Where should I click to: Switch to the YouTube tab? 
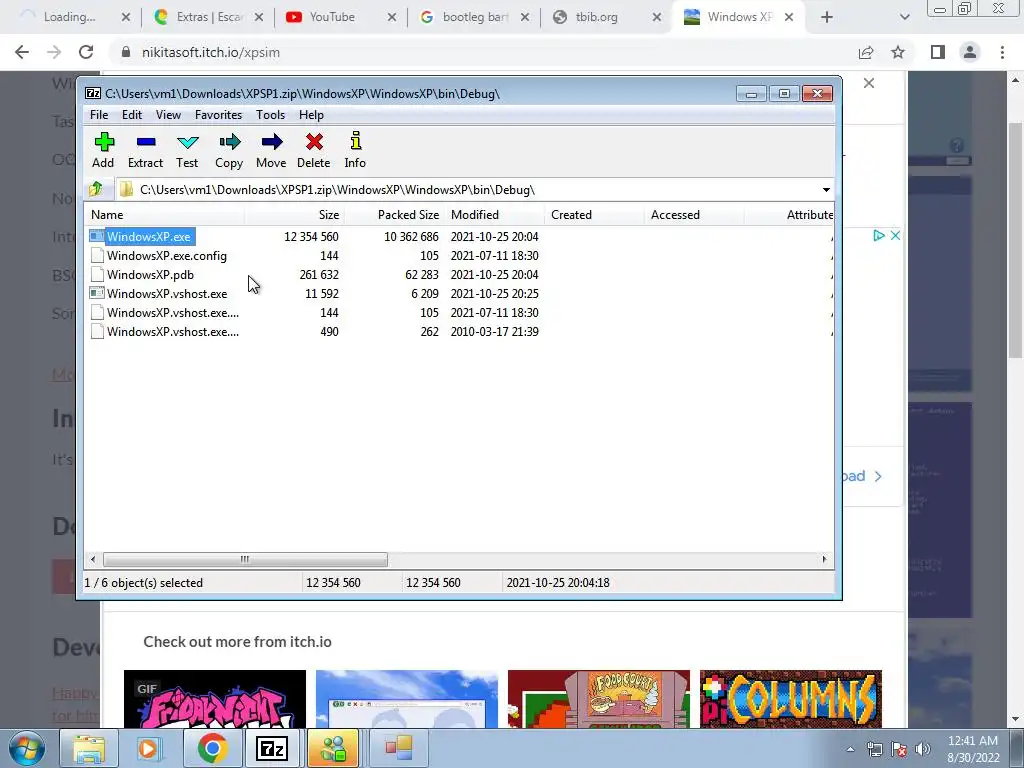click(x=340, y=17)
